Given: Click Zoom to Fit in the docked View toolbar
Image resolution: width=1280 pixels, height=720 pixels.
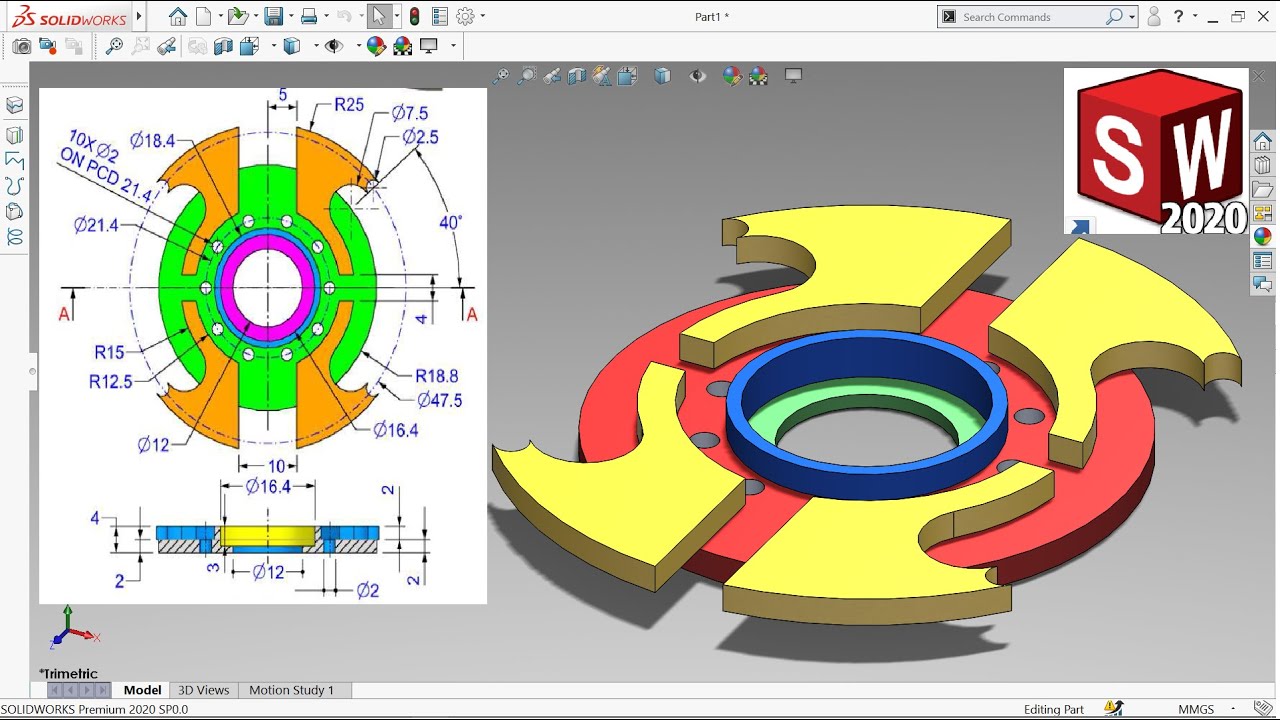Looking at the screenshot, I should tap(114, 45).
